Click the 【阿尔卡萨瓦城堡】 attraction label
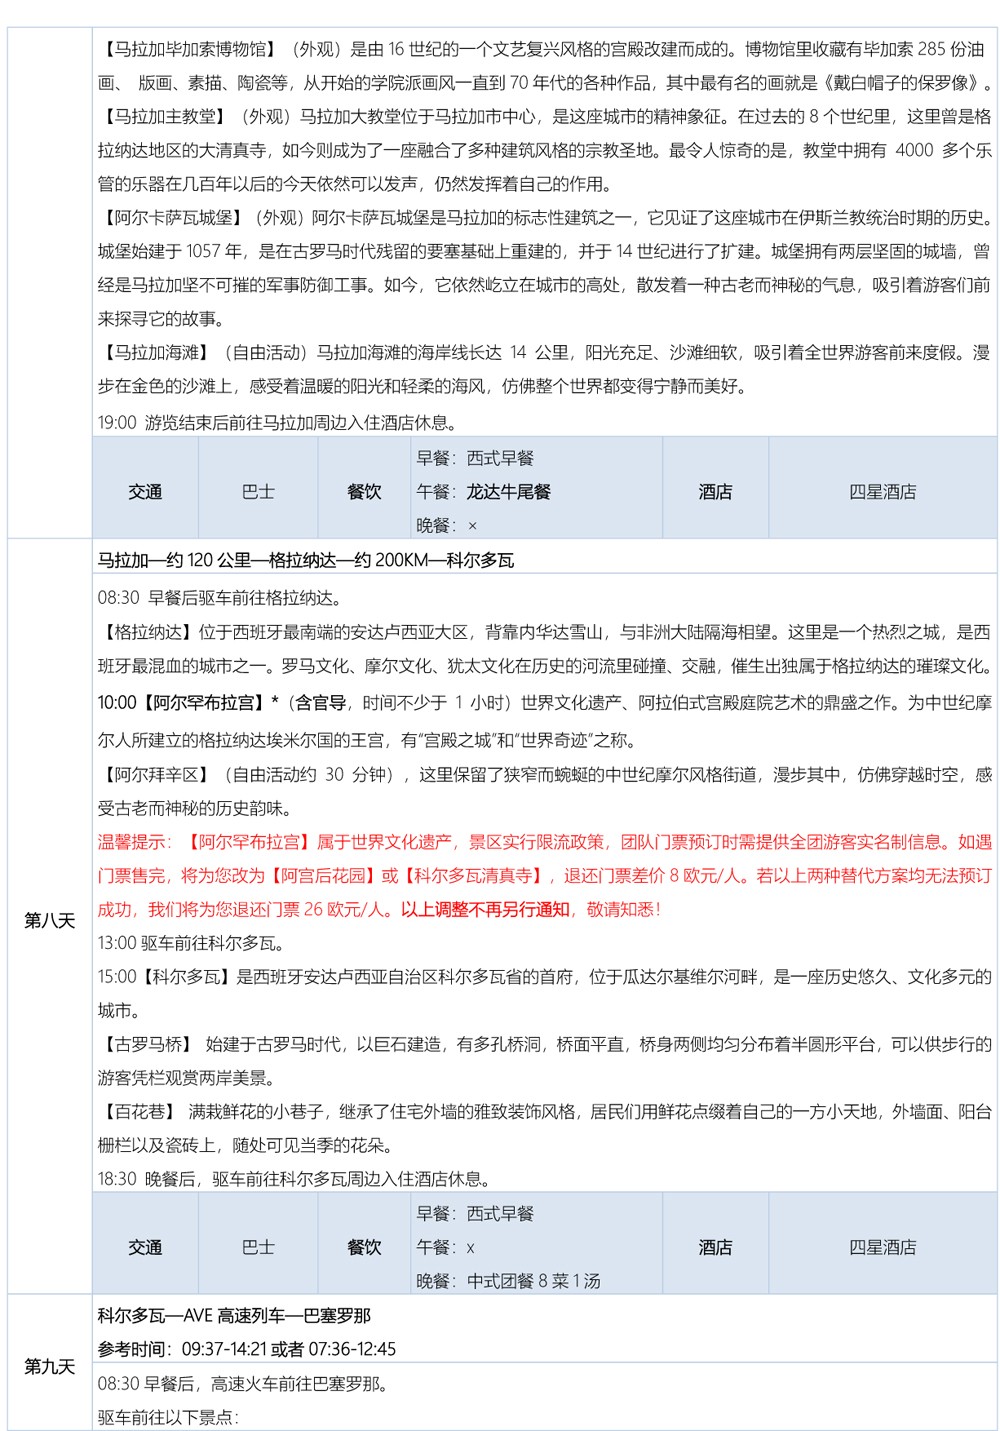The width and height of the screenshot is (1000, 1431). 173,218
